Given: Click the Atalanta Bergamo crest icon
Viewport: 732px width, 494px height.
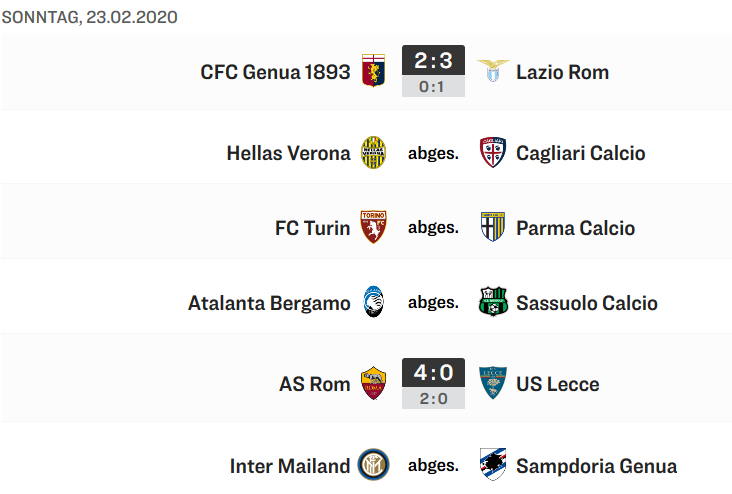Looking at the screenshot, I should click(x=374, y=303).
